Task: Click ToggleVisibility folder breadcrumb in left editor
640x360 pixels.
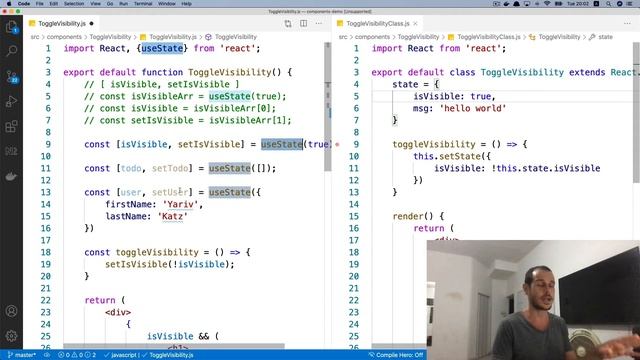Action: 110,37
